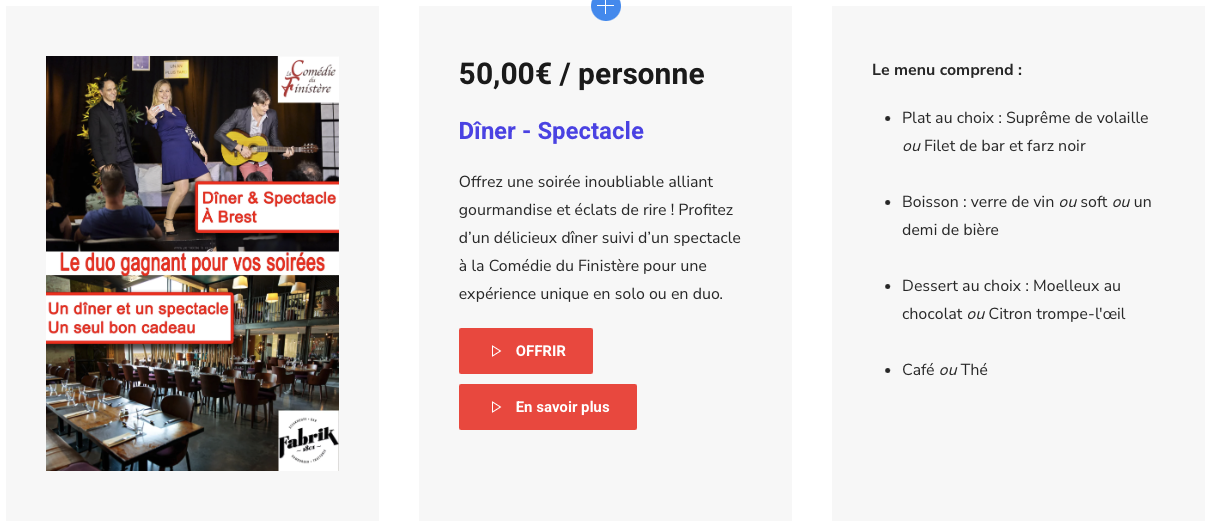
Task: Click the 'Le duo gagnant pour vos soirées' banner
Action: click(192, 263)
